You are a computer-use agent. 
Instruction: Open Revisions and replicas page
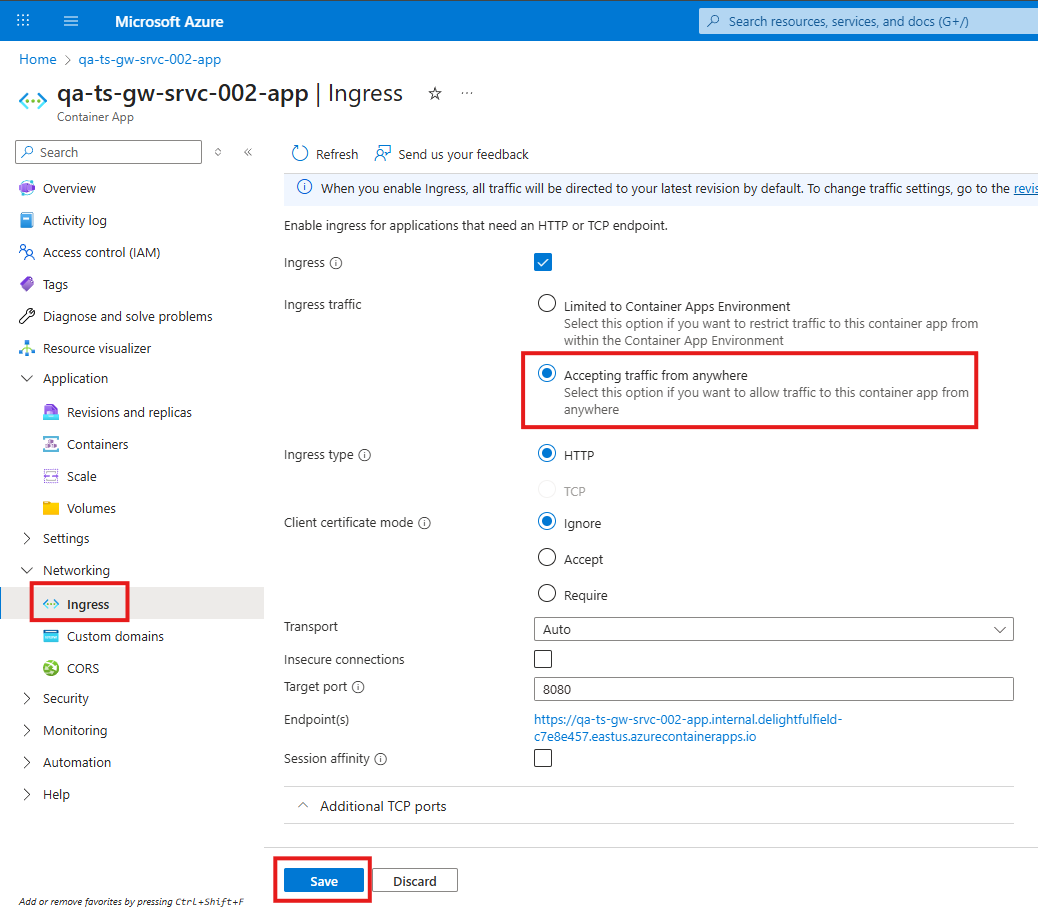(x=129, y=412)
